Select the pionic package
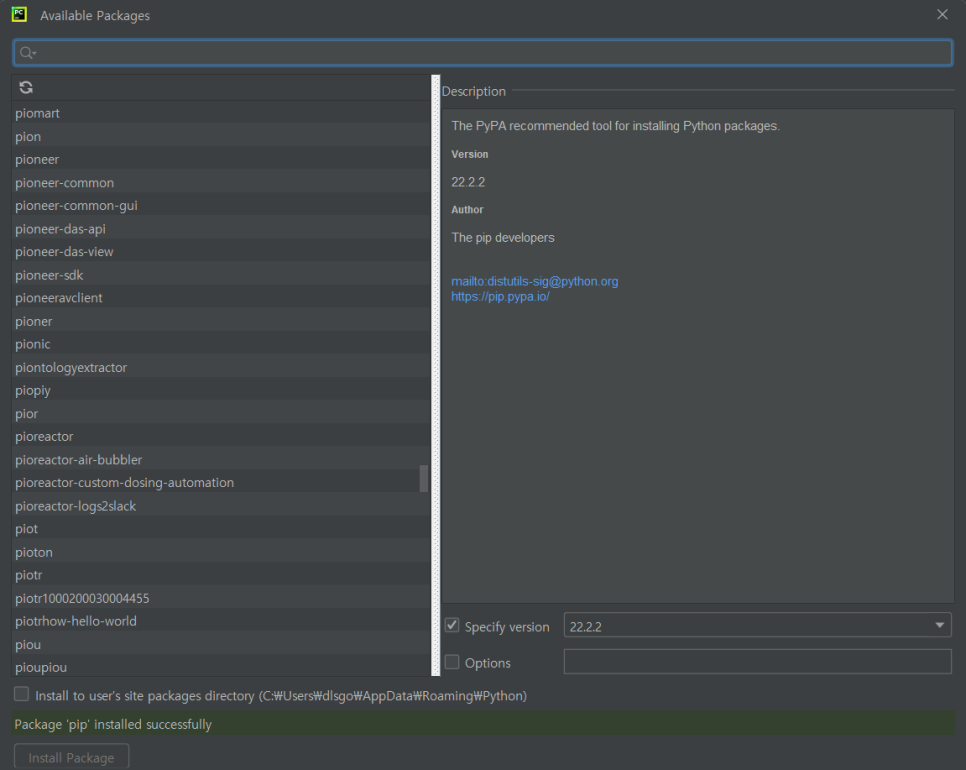 pos(221,344)
